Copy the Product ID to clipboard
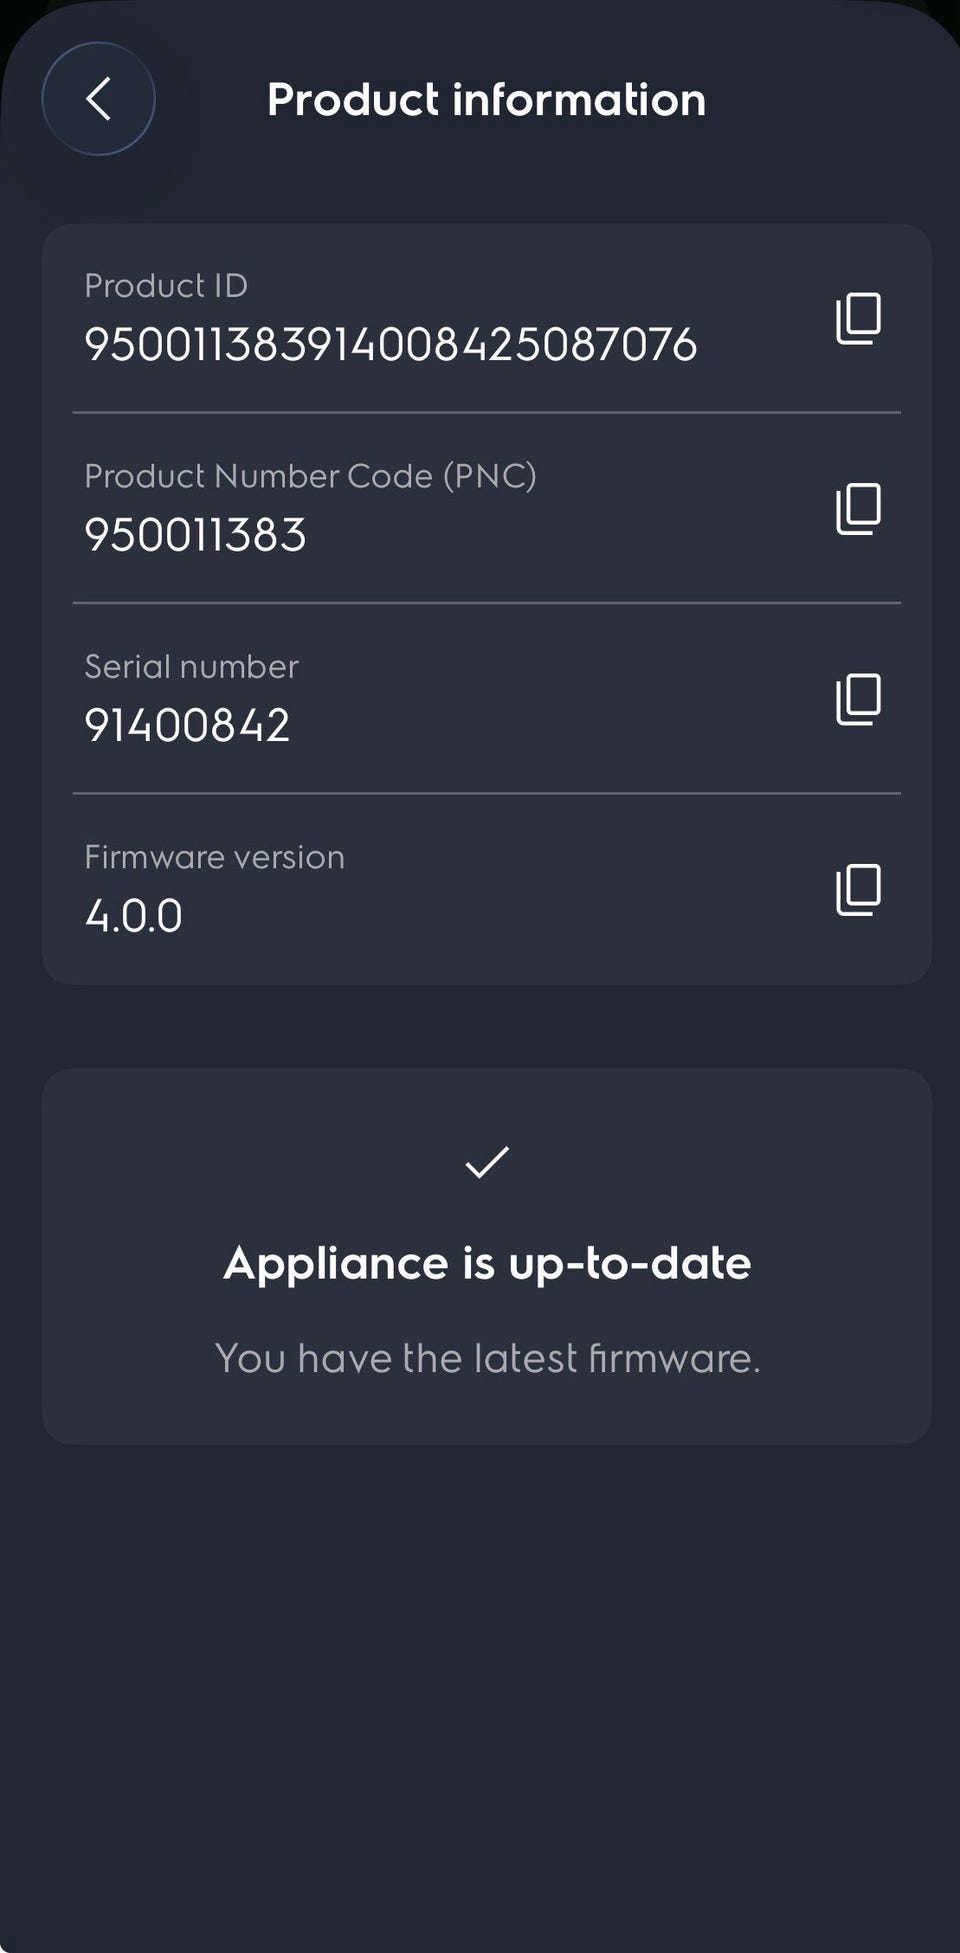This screenshot has height=1953, width=960. pos(858,319)
